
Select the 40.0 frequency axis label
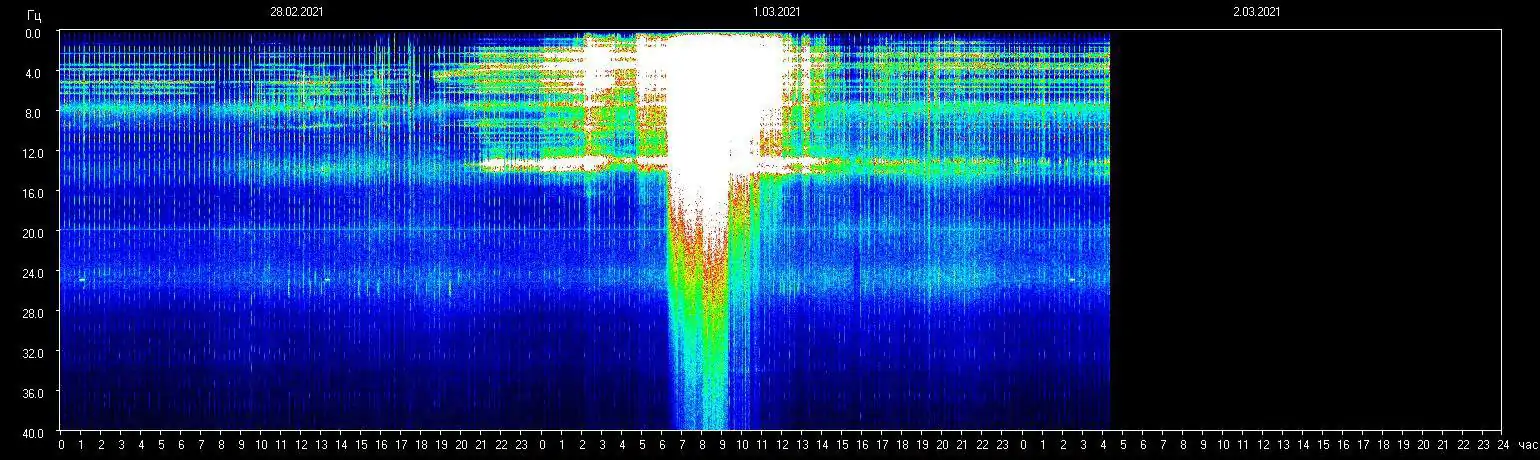pyautogui.click(x=32, y=432)
